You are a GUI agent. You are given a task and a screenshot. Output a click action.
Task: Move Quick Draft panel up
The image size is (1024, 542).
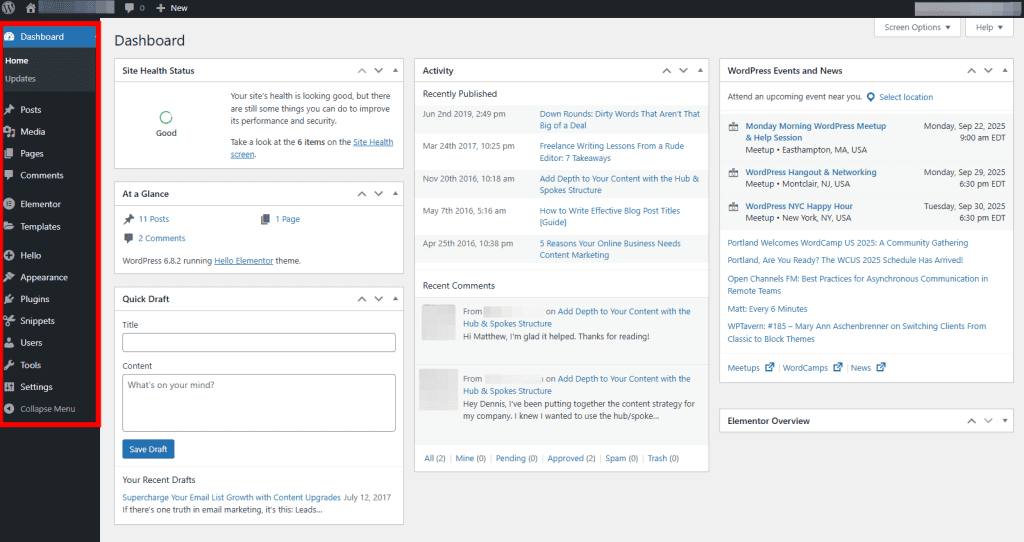[362, 299]
